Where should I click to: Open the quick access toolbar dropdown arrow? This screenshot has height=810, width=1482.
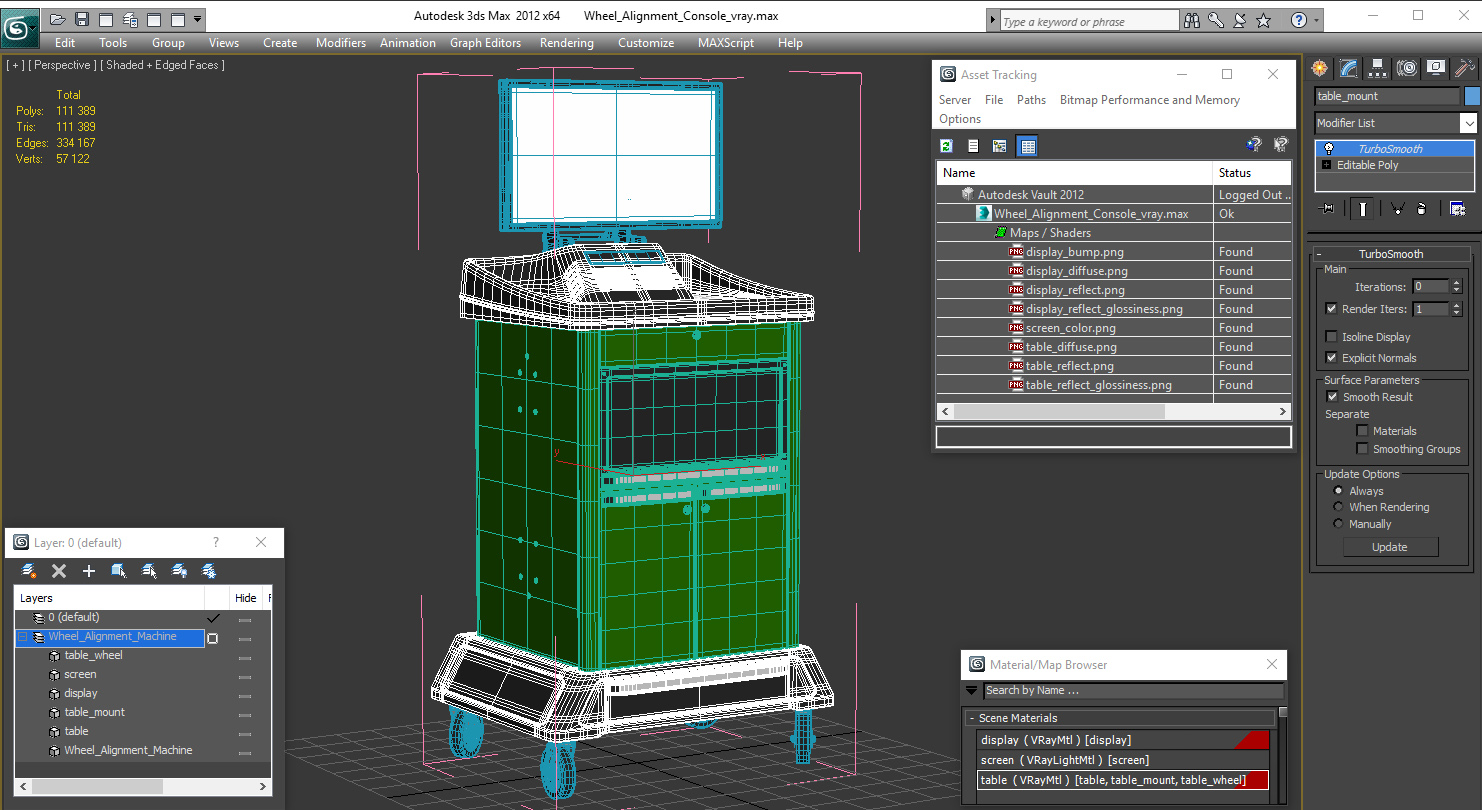(x=198, y=19)
